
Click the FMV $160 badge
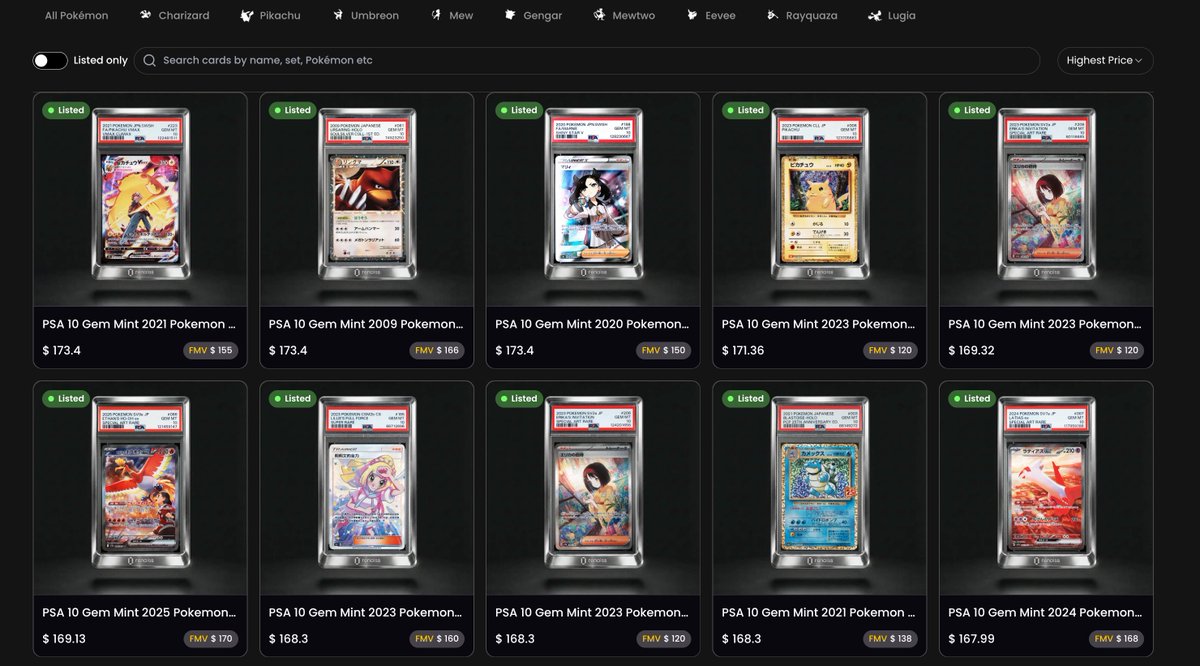click(437, 638)
